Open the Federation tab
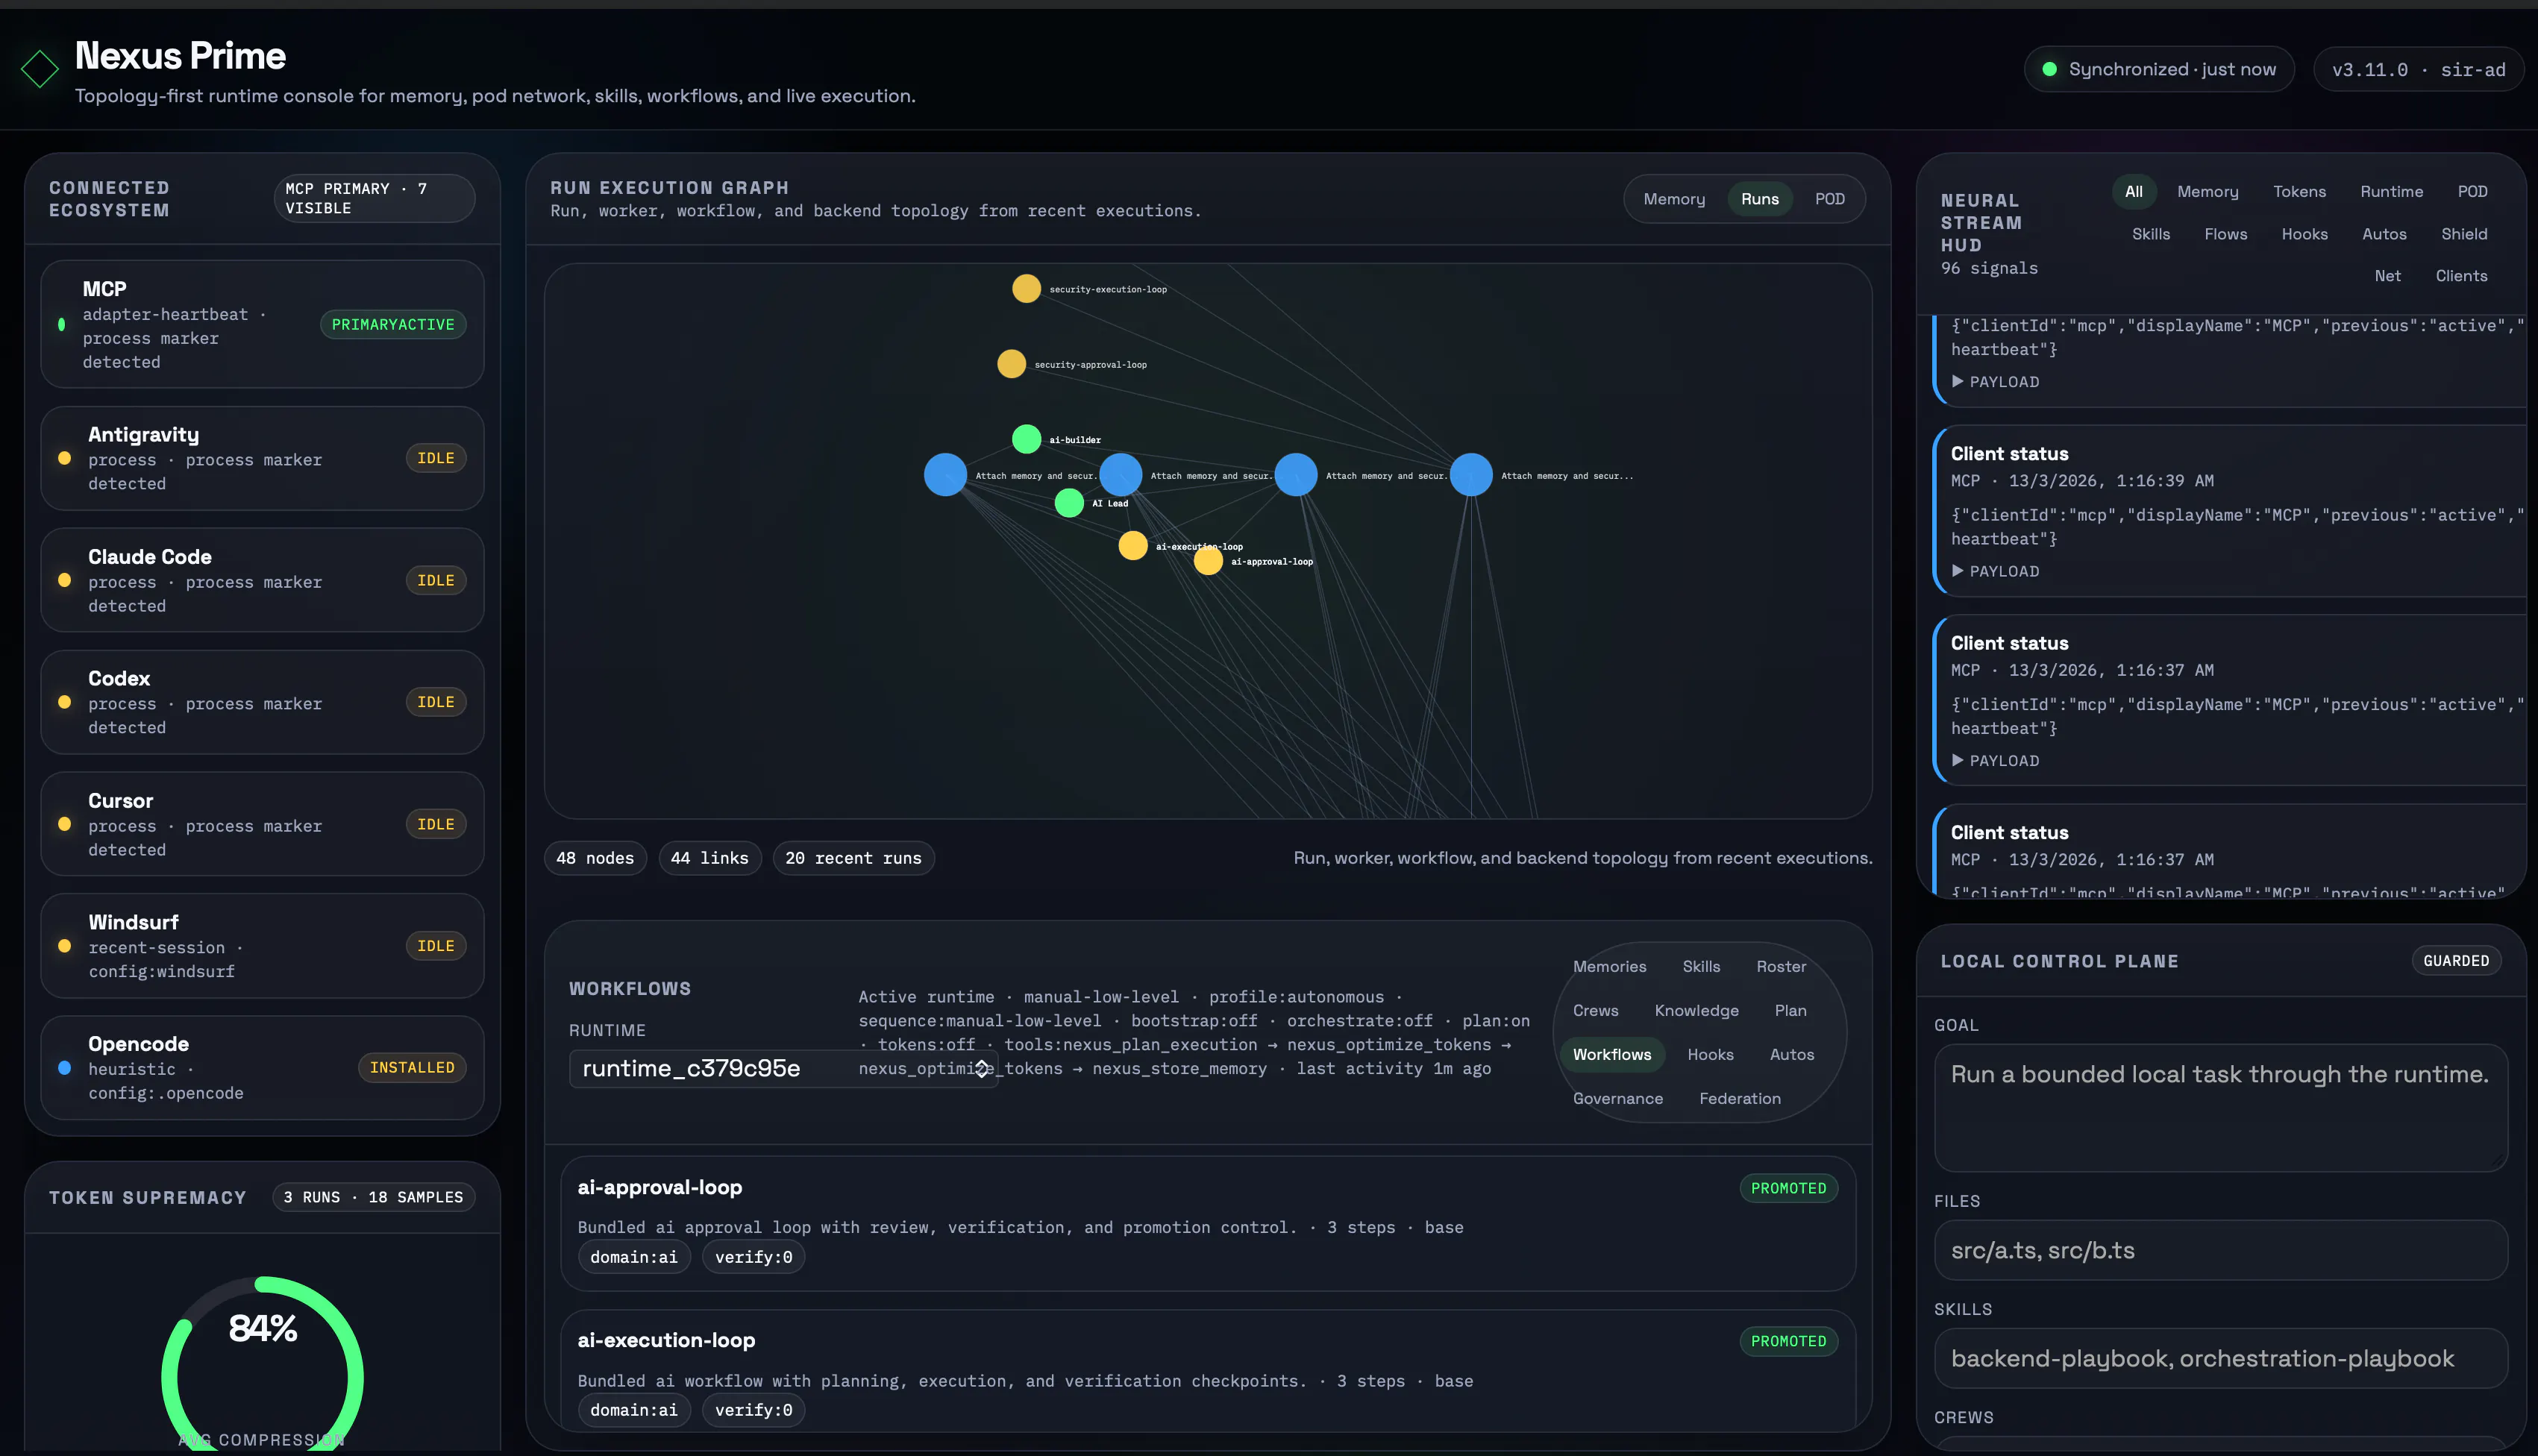The image size is (2538, 1456). (x=1739, y=1099)
